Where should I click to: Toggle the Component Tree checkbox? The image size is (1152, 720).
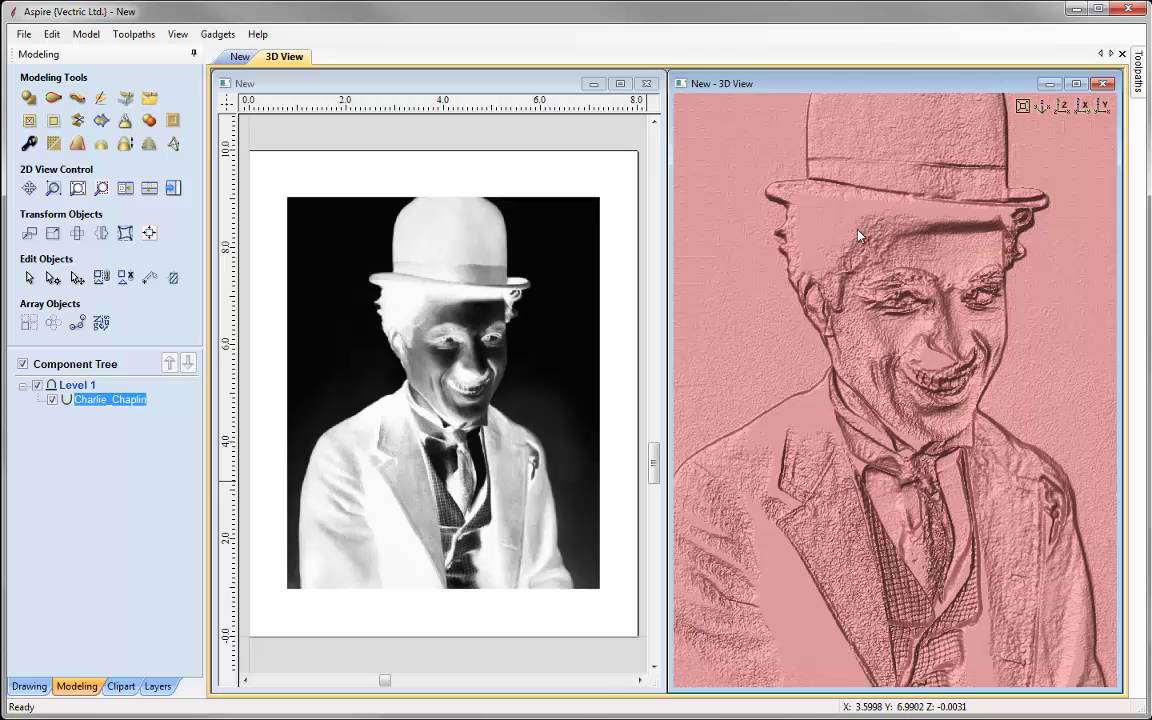point(23,364)
